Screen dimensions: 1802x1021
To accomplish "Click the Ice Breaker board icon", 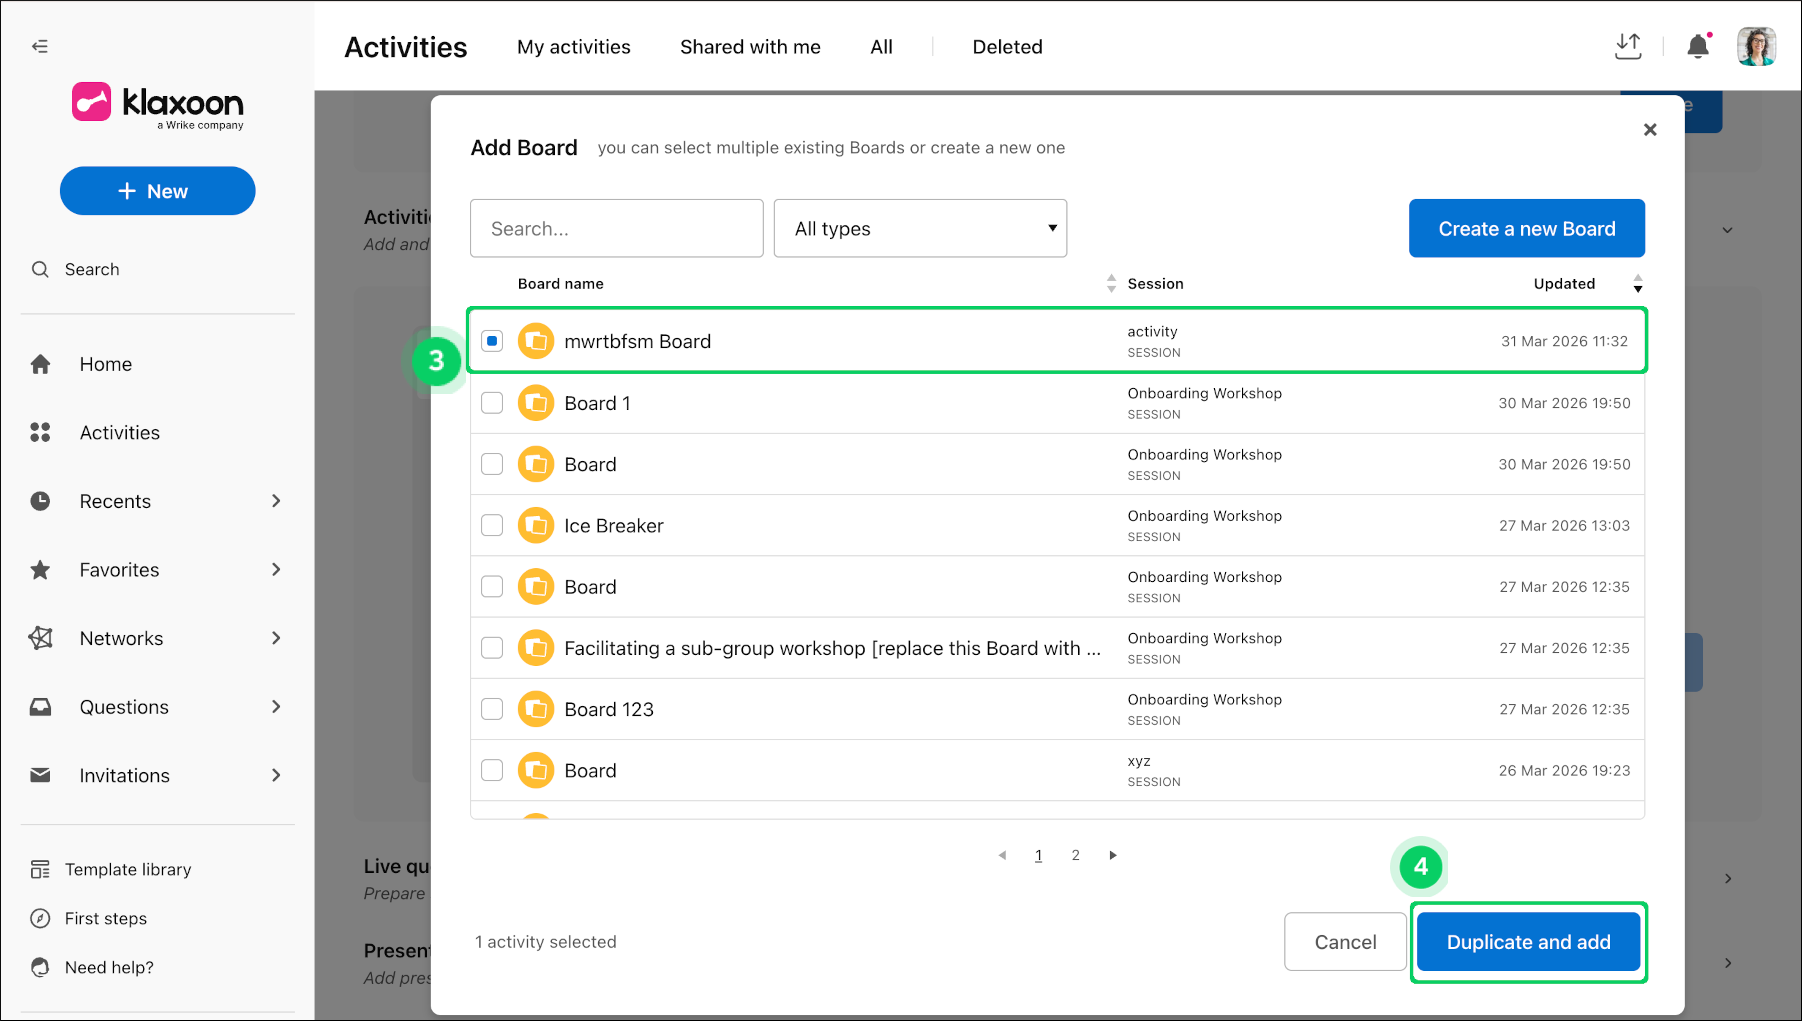I will [x=536, y=525].
